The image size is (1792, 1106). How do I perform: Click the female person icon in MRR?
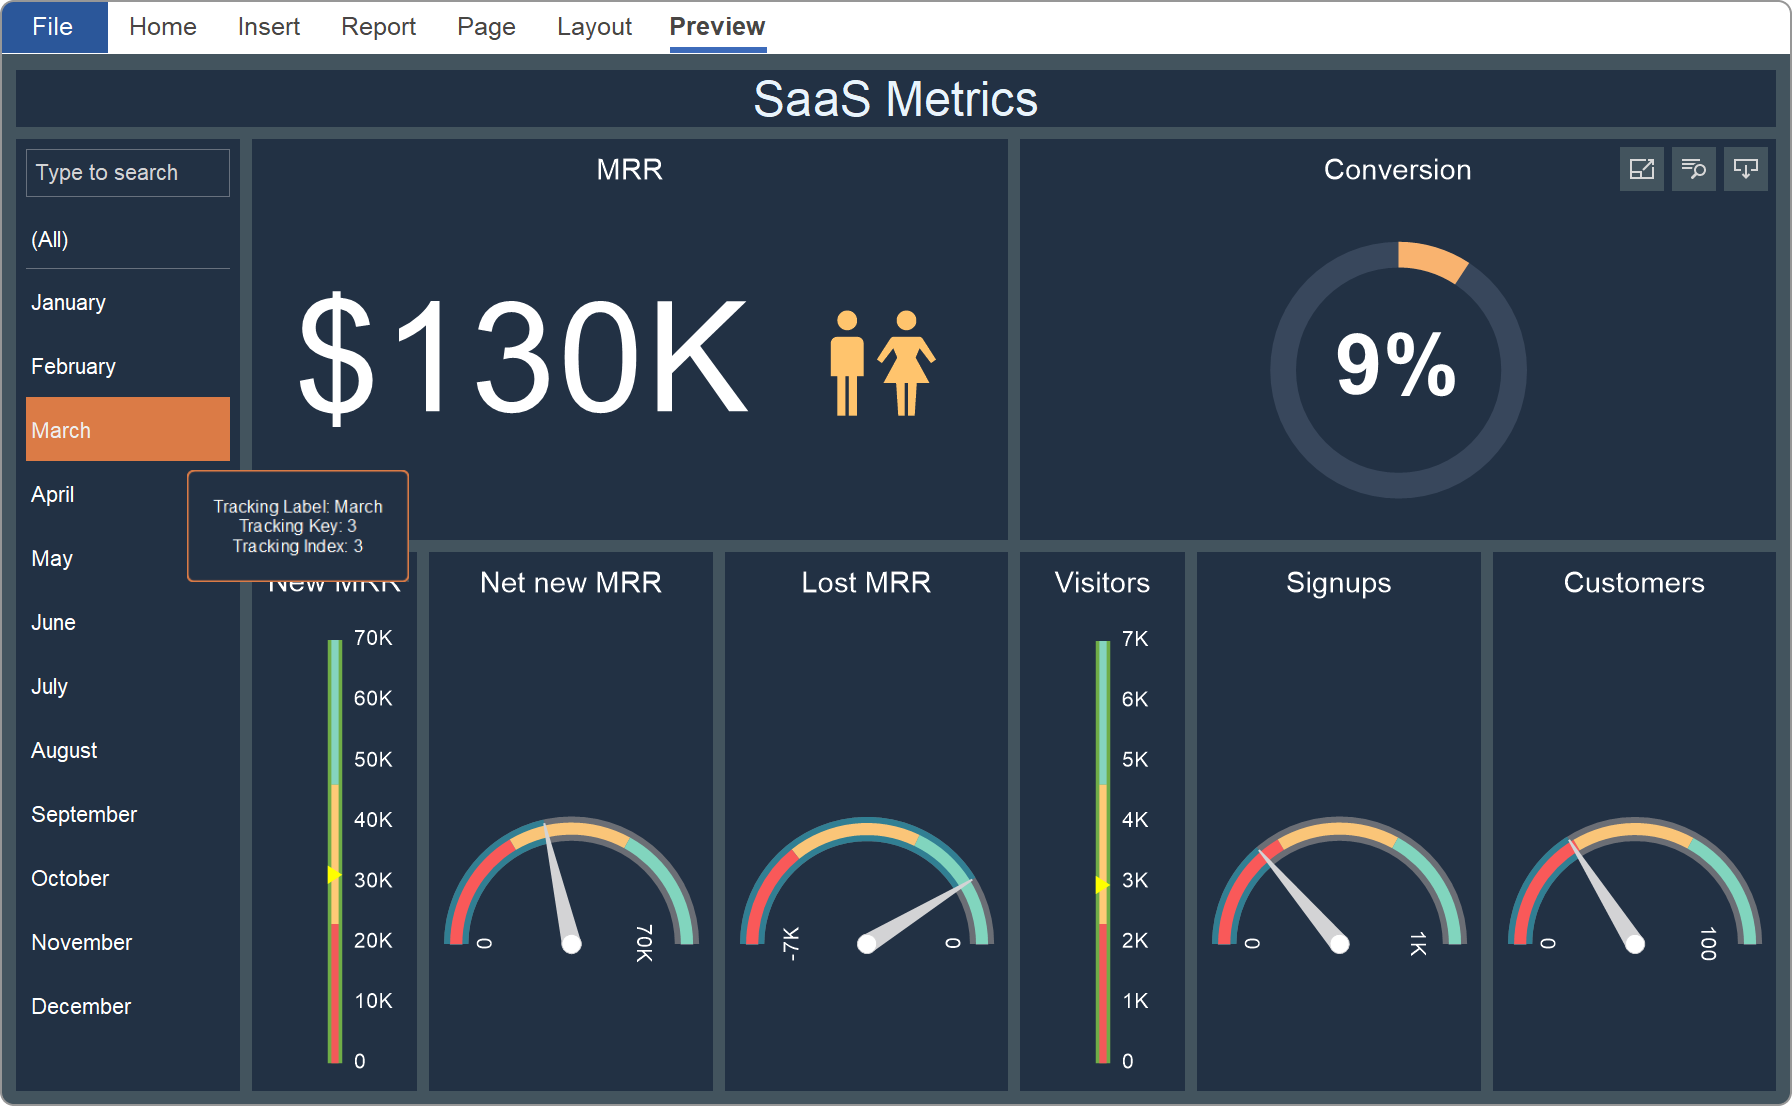coord(906,362)
